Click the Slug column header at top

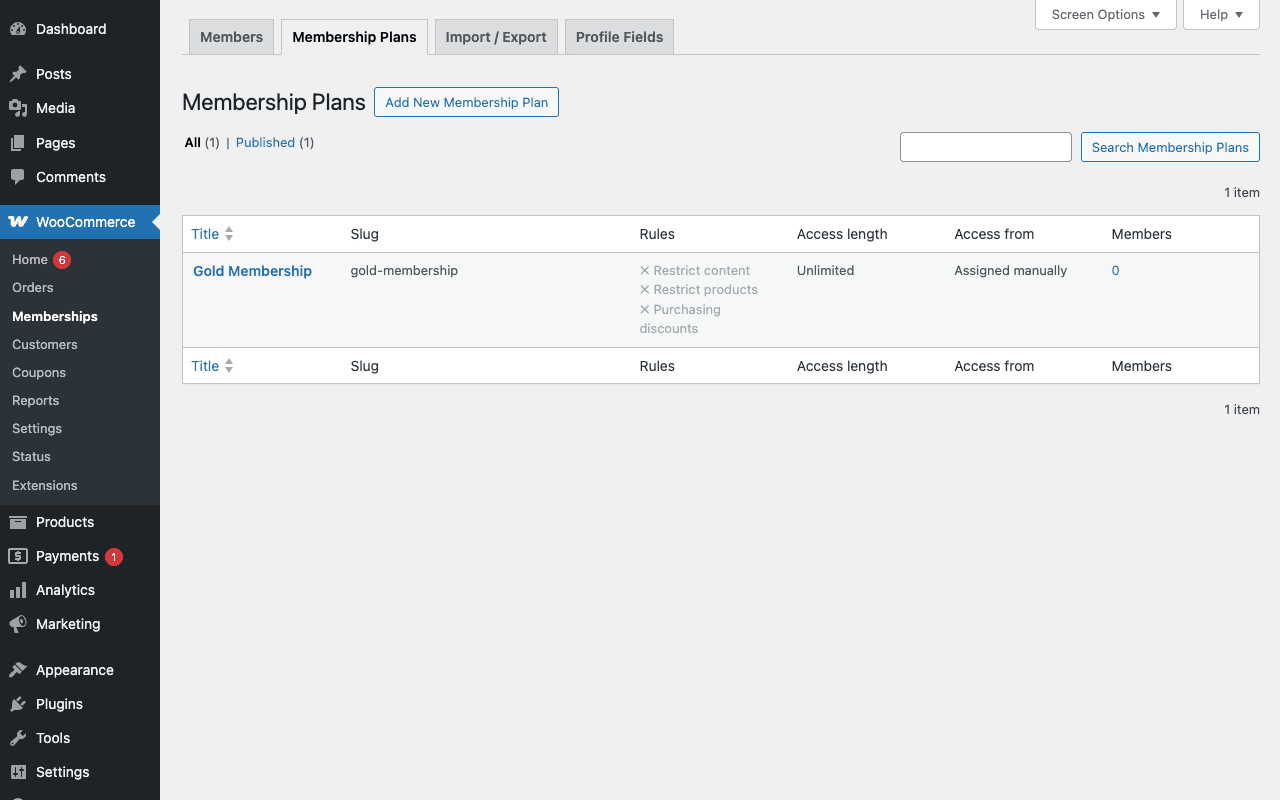[364, 234]
